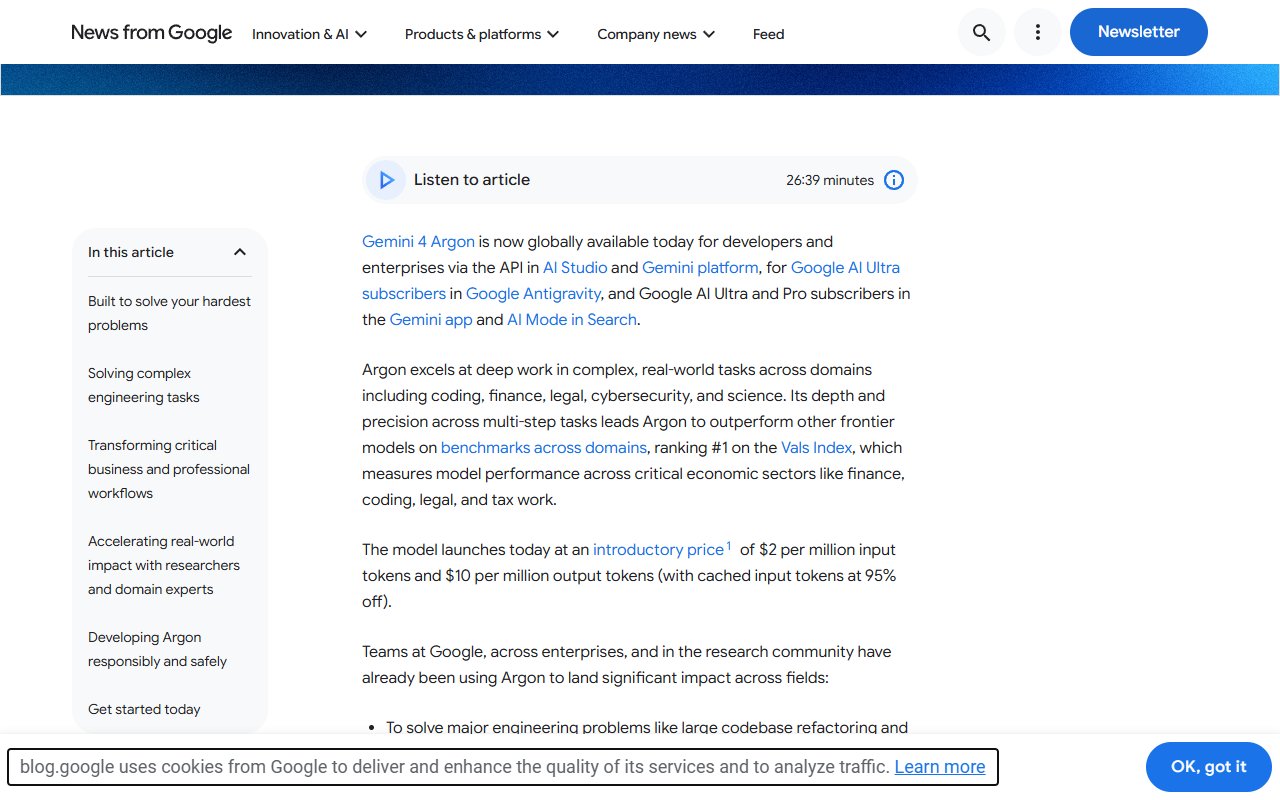Expand the Company news menu
This screenshot has height=800, width=1280.
point(656,34)
